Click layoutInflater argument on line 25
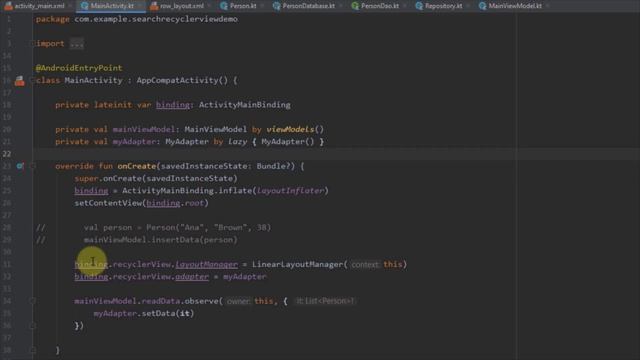 [290, 191]
